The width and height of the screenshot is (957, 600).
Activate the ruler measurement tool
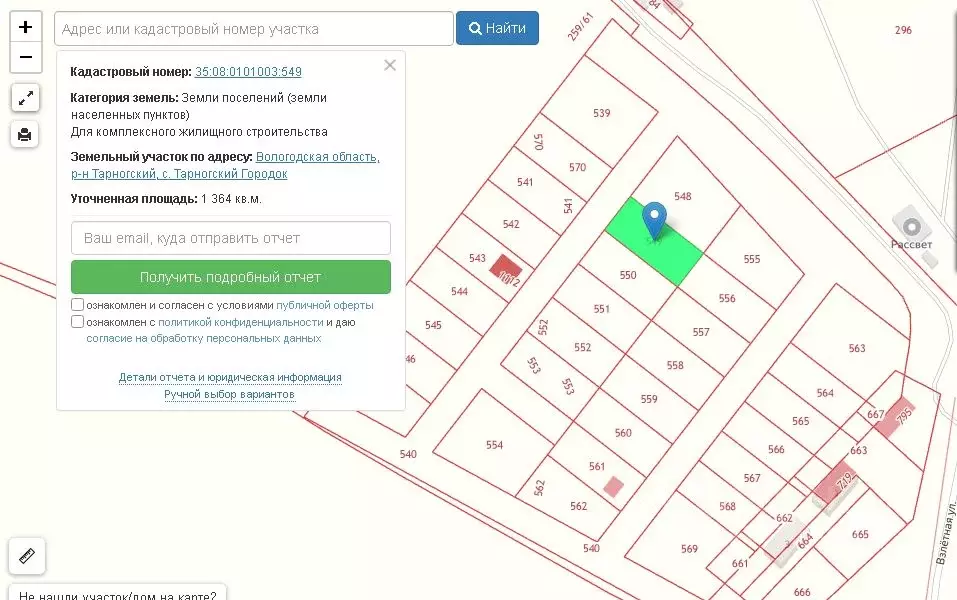point(27,555)
